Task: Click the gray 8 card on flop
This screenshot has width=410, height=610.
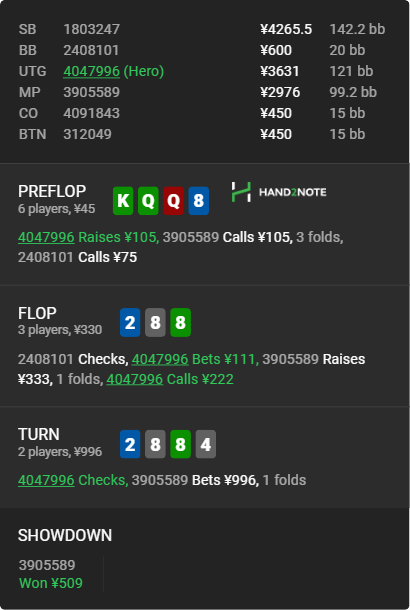Action: pyautogui.click(x=155, y=323)
